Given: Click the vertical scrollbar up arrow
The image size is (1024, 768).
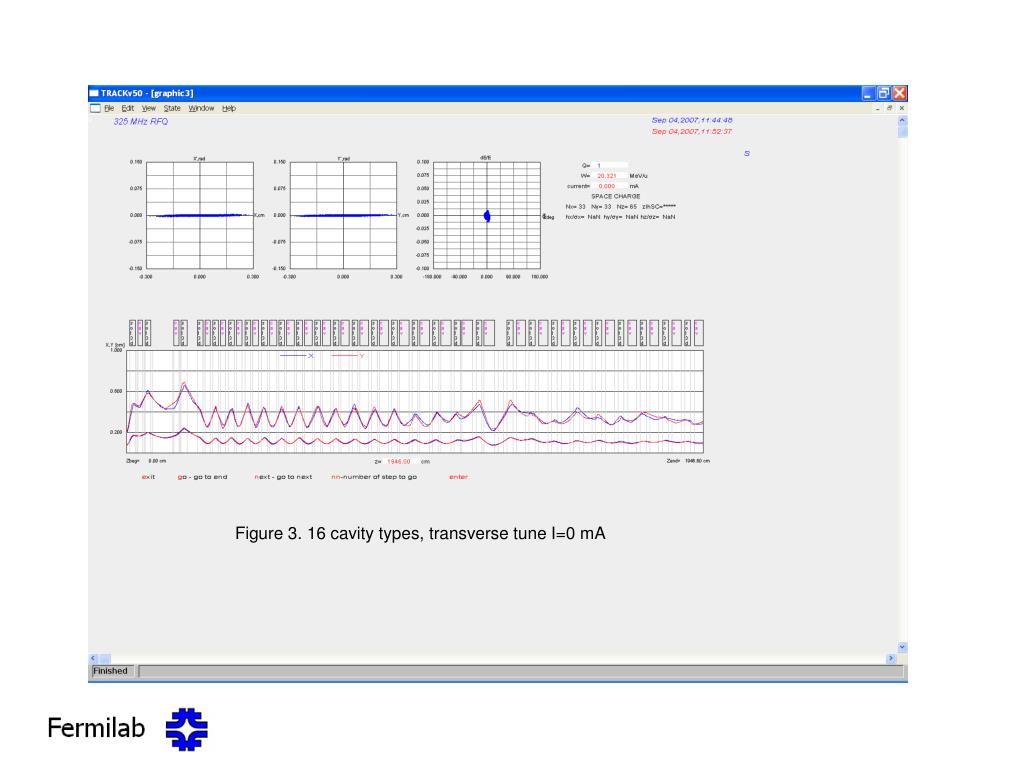Looking at the screenshot, I should click(902, 120).
